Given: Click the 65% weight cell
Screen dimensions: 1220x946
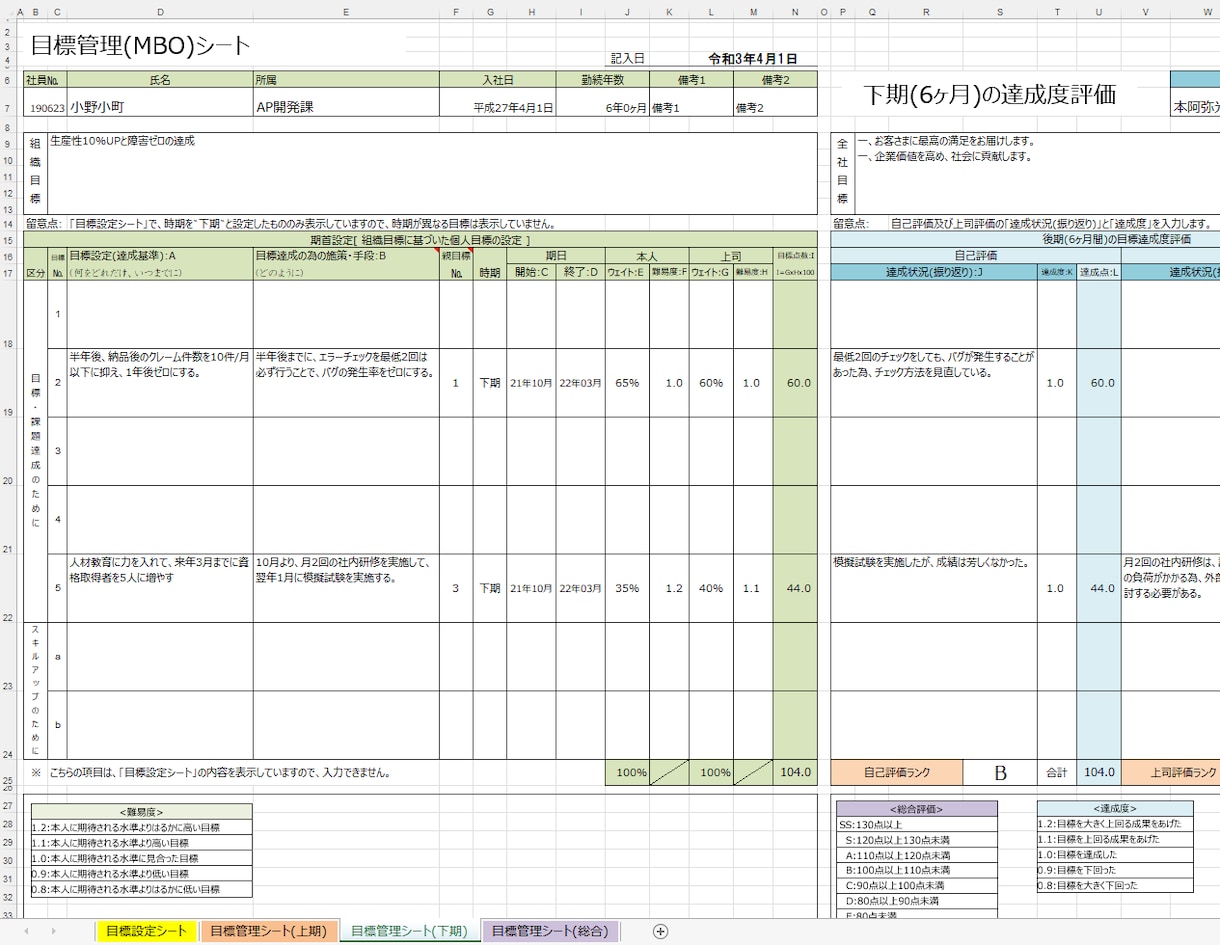Looking at the screenshot, I should tap(627, 383).
